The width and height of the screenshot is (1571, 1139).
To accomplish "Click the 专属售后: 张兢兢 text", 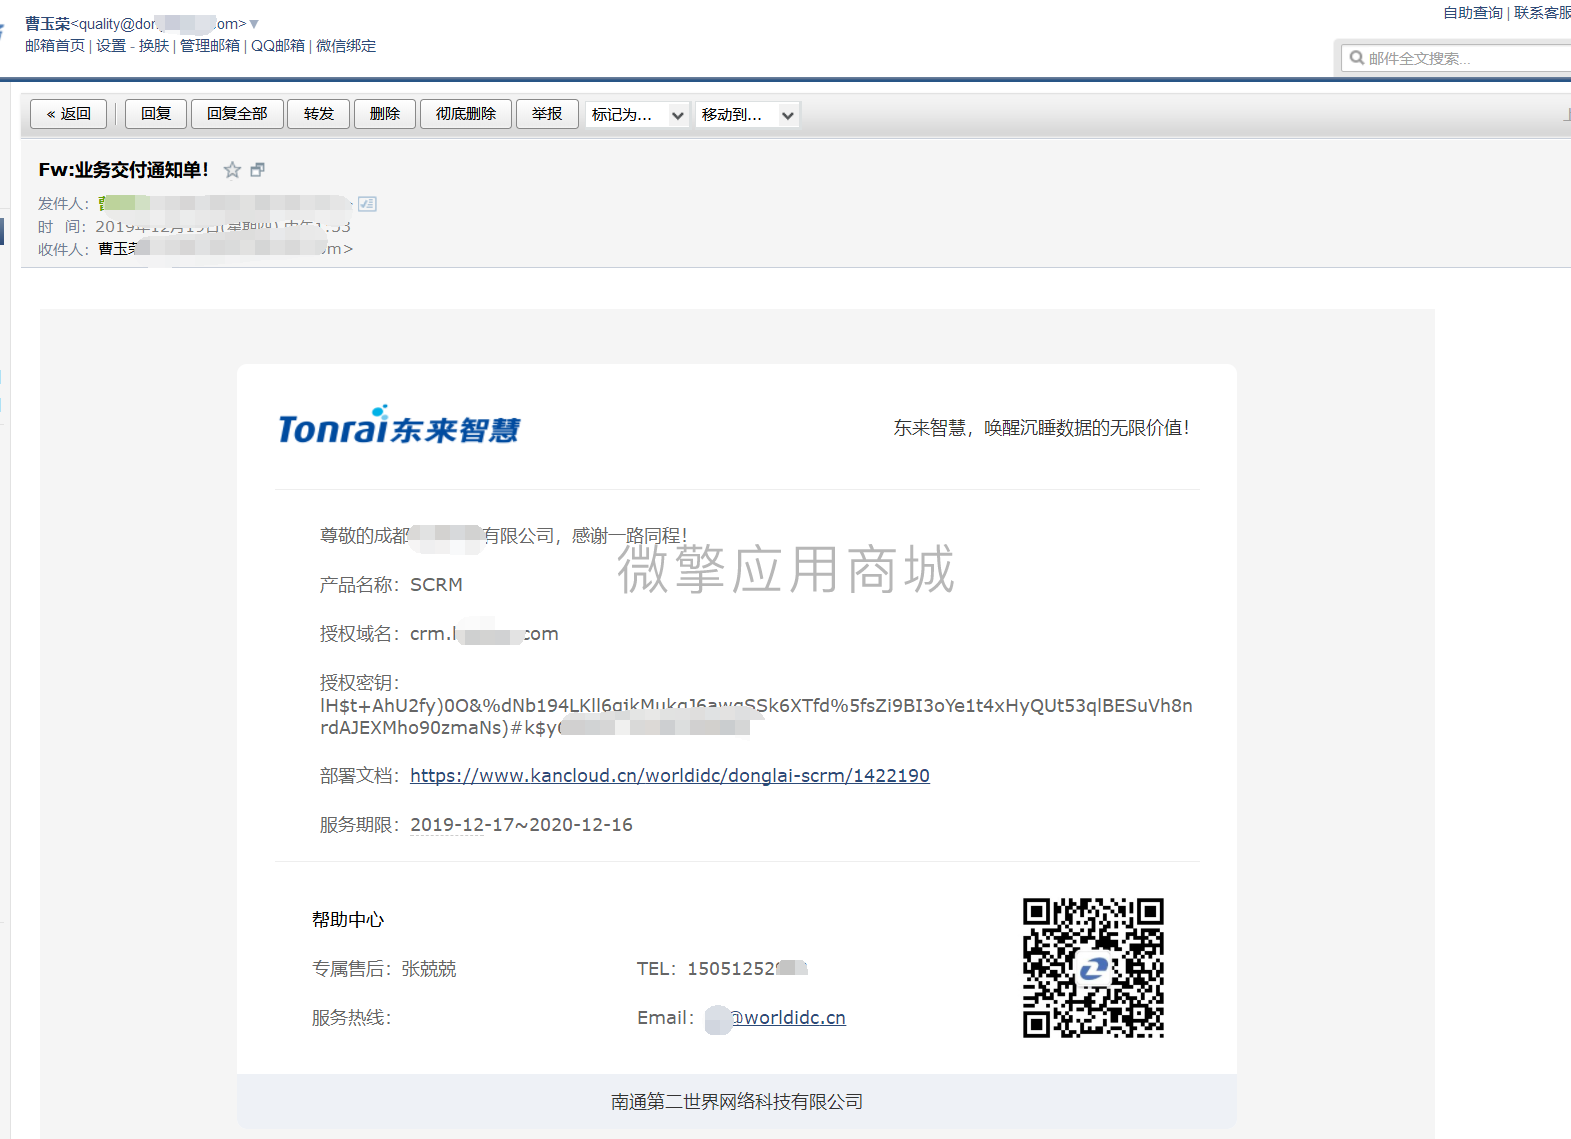I will click(x=384, y=969).
